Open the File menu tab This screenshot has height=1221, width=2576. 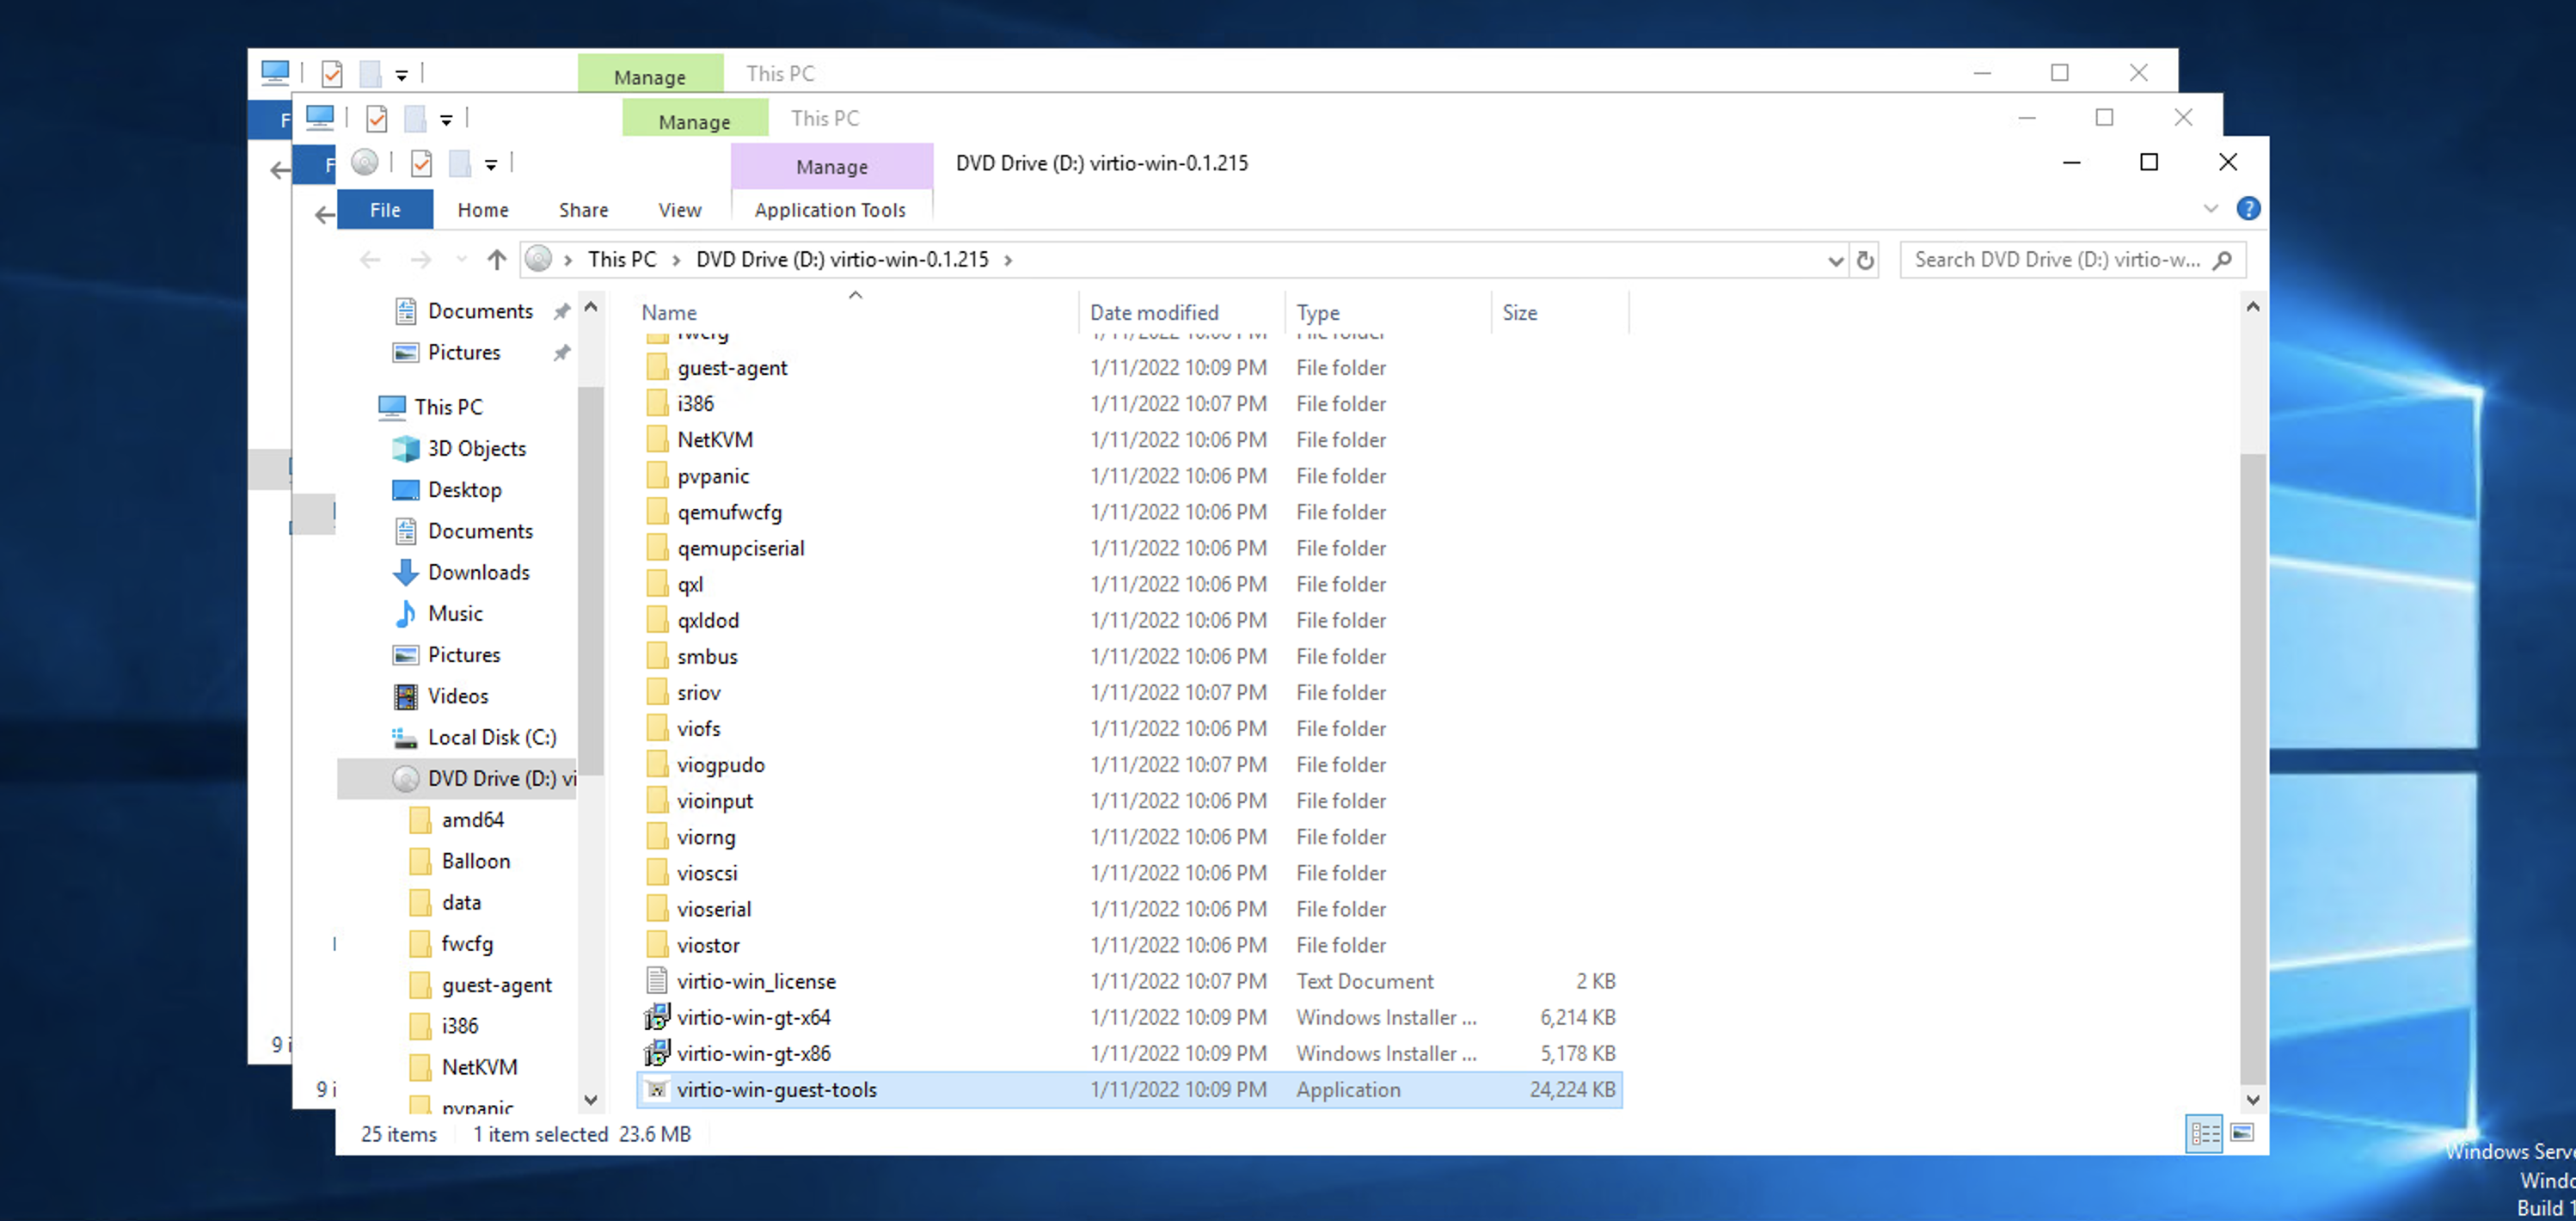coord(385,210)
